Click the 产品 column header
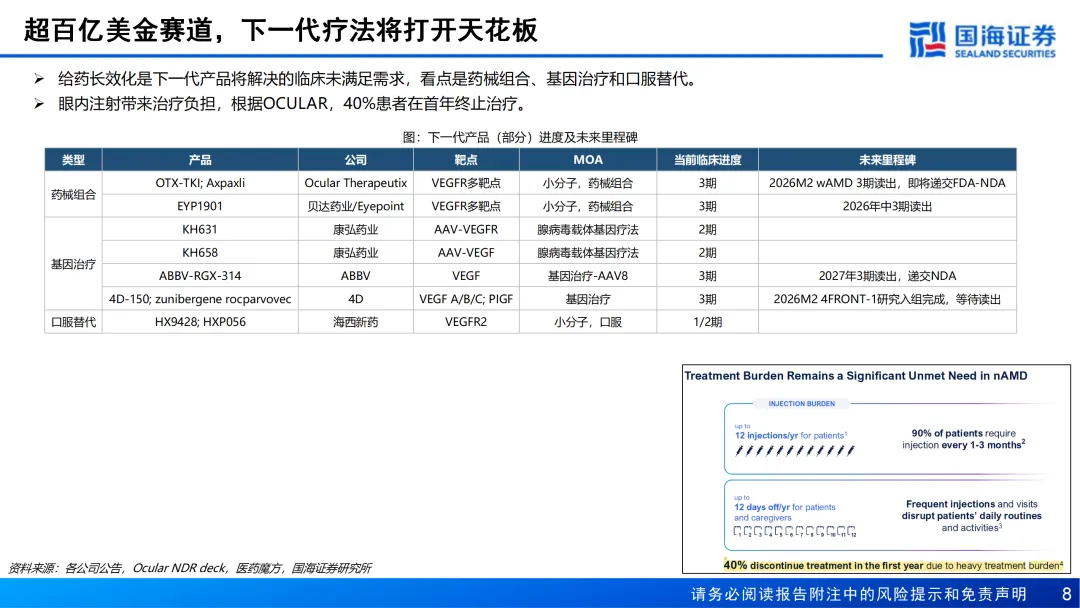Image resolution: width=1080 pixels, height=608 pixels. click(200, 160)
